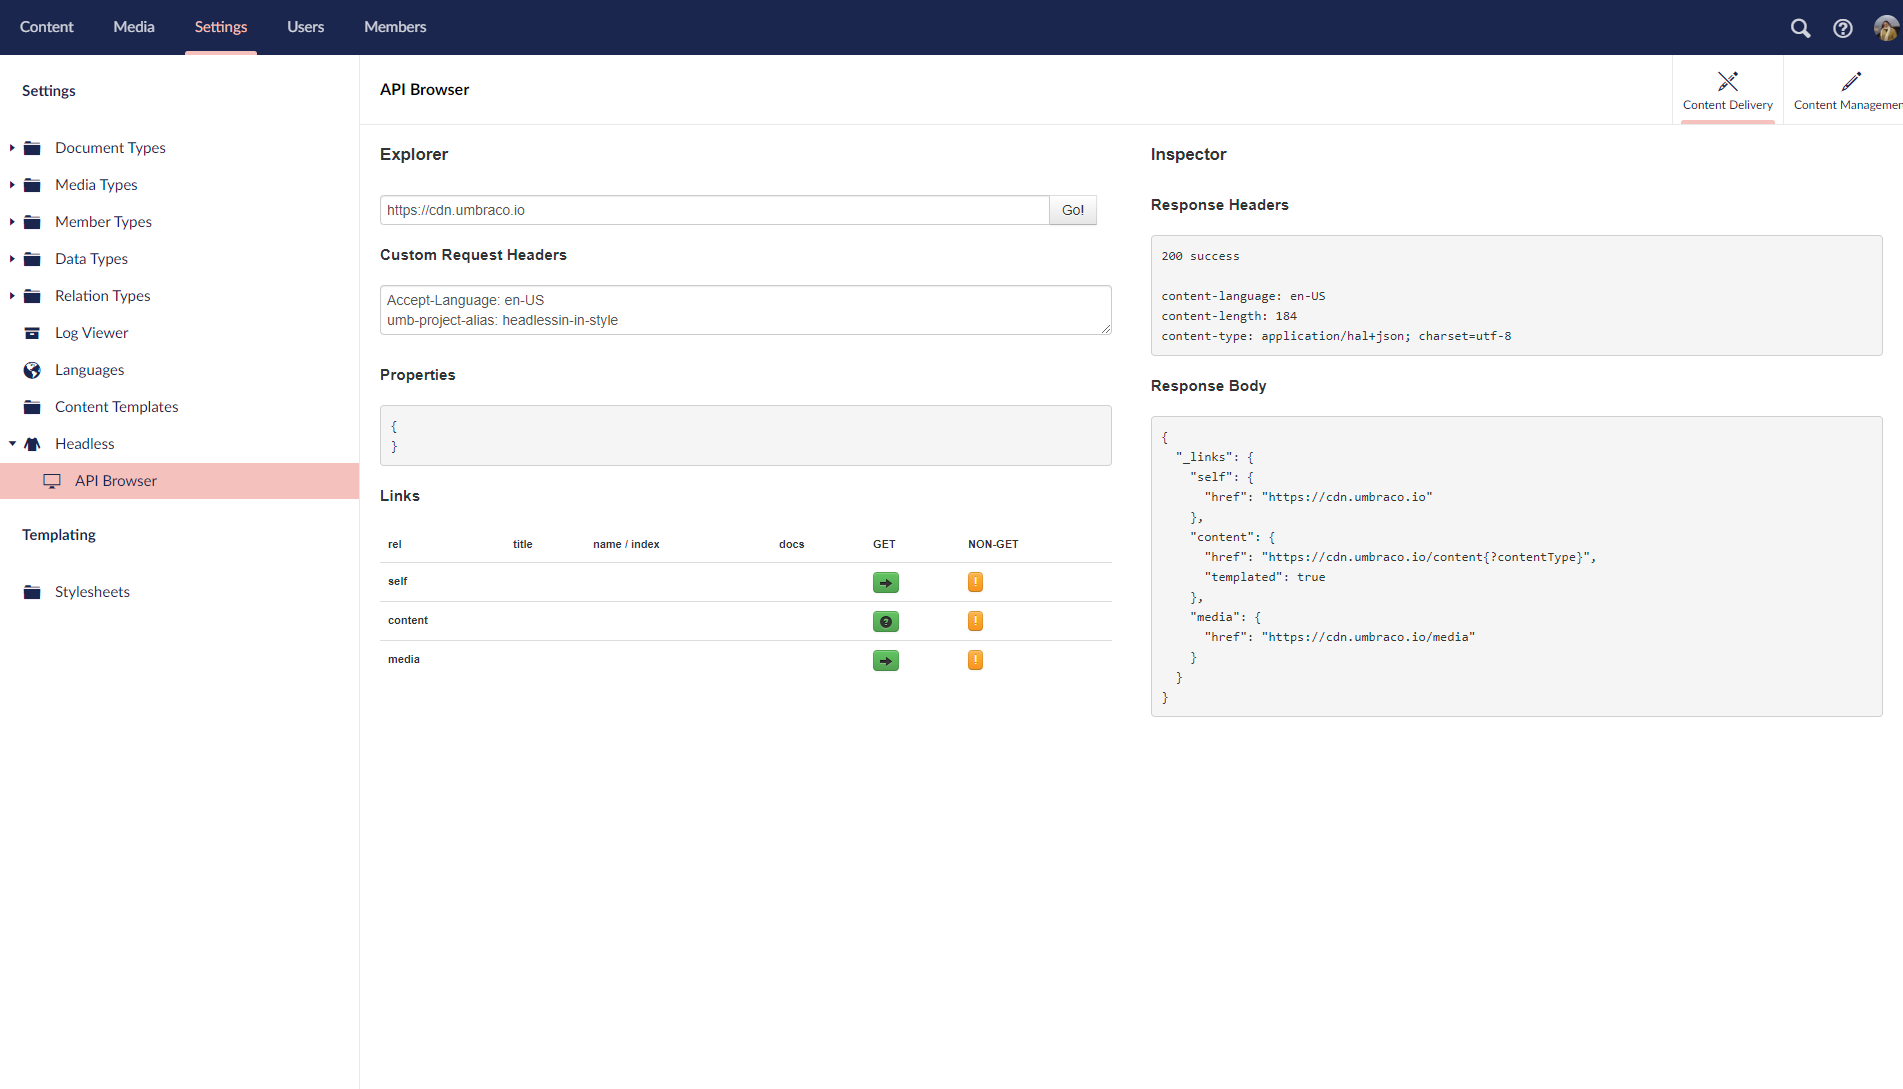Viewport: 1903px width, 1089px height.
Task: Select the Settings section tab
Action: click(221, 27)
